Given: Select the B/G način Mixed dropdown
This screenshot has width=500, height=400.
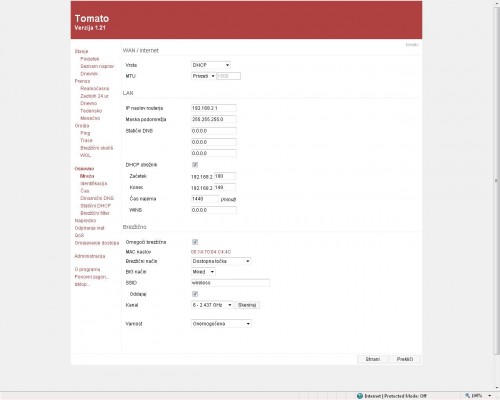Looking at the screenshot, I should click(203, 272).
